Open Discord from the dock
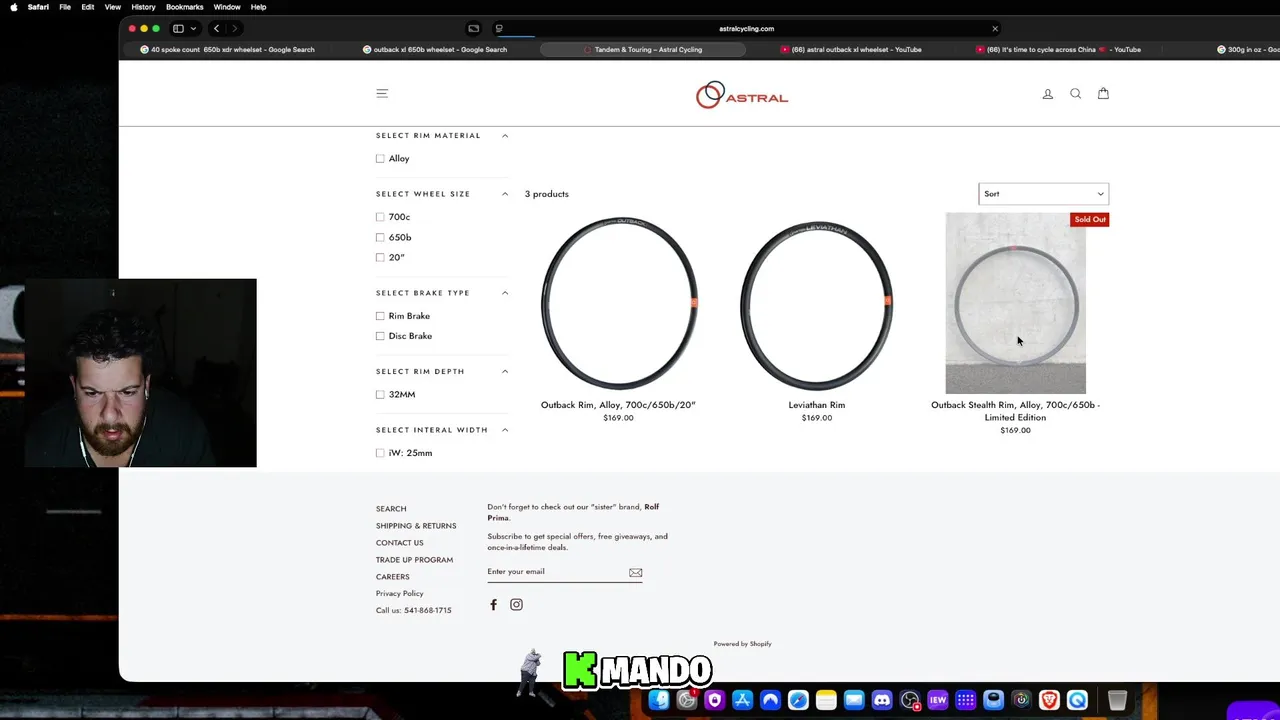The image size is (1280, 720). tap(882, 700)
